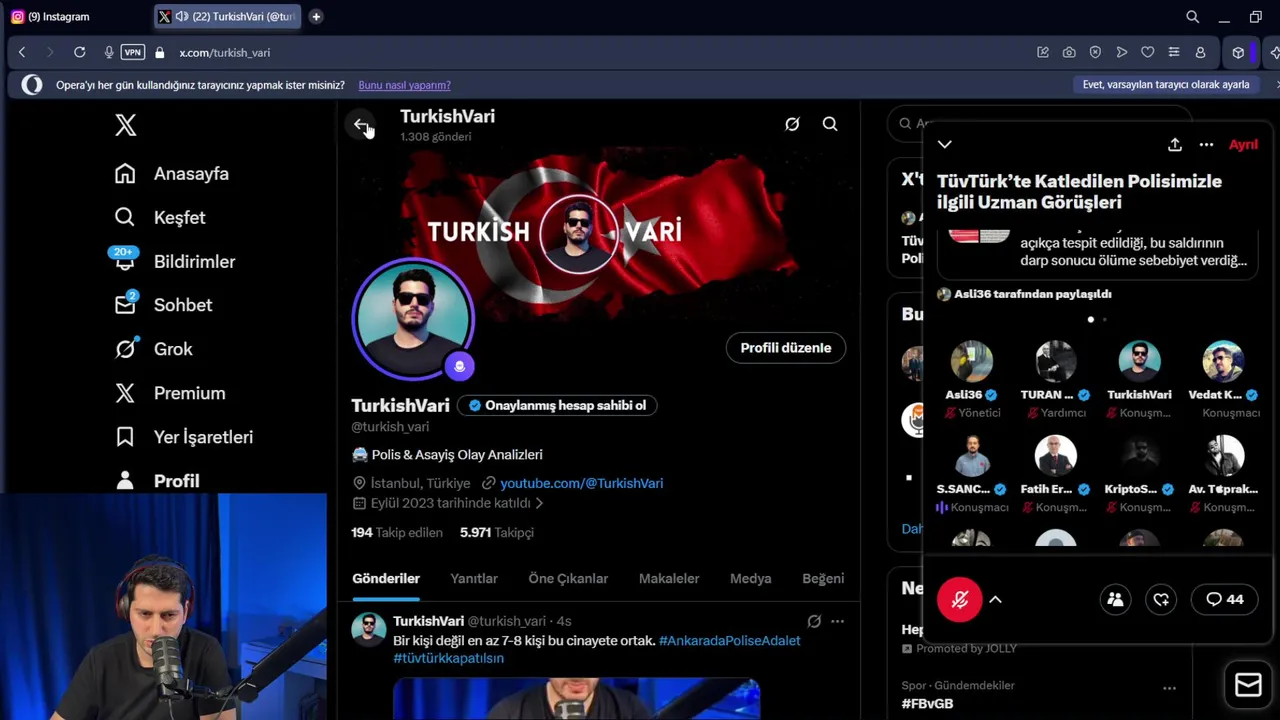Expand microphone options caret
1280x720 pixels.
pos(995,599)
